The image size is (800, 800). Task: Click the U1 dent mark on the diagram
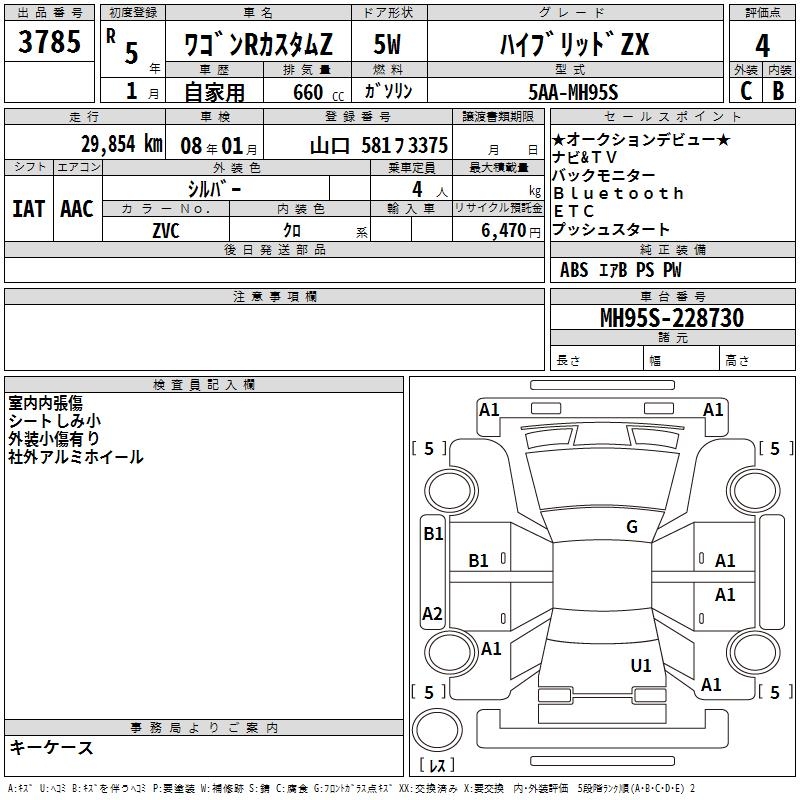click(x=641, y=665)
